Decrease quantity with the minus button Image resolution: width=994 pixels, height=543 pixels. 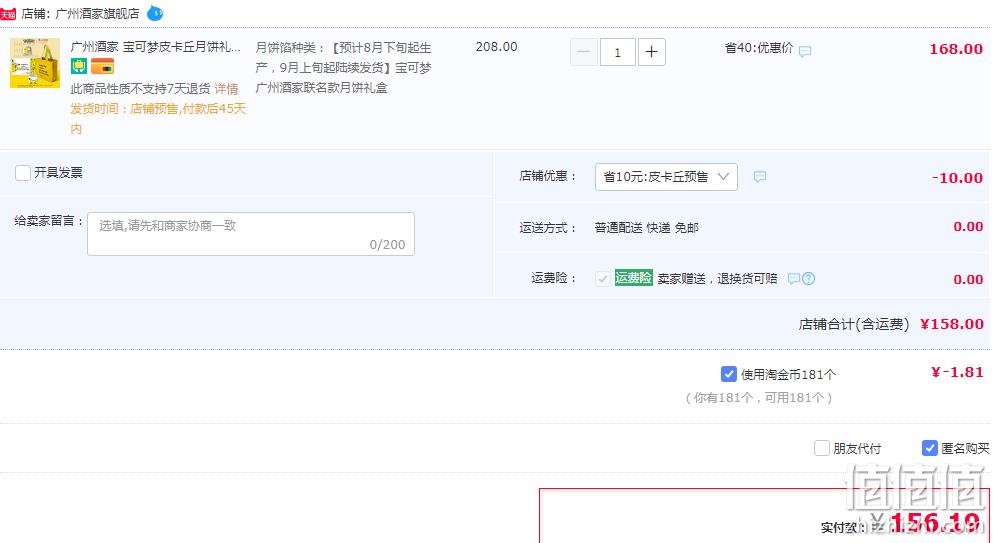click(584, 52)
